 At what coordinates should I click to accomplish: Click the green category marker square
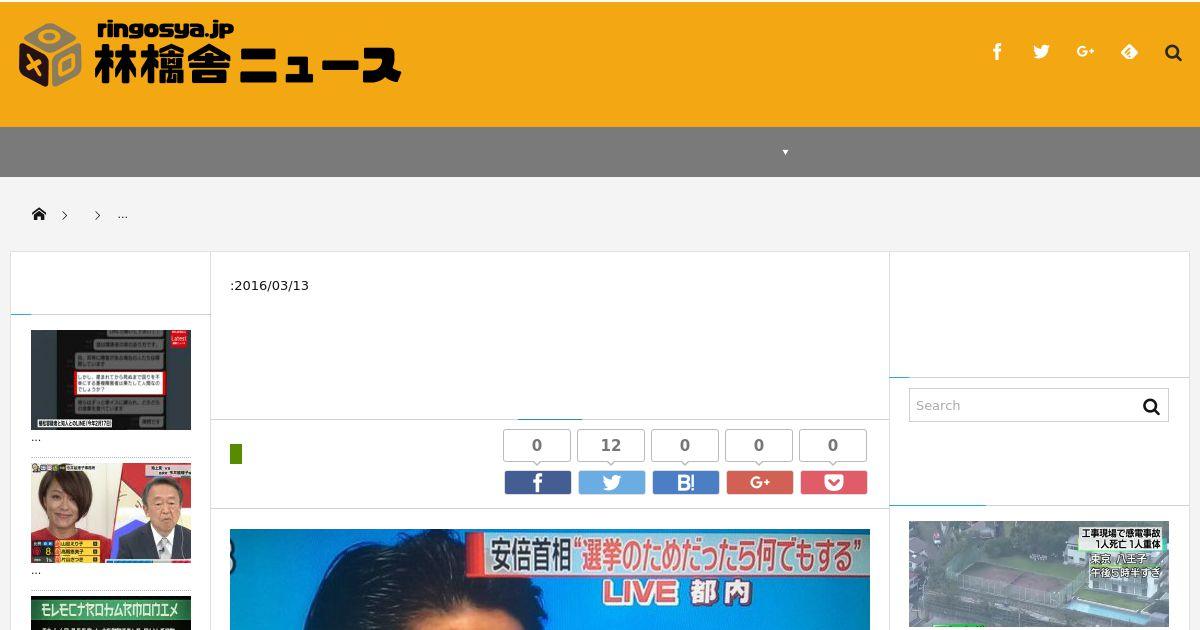point(236,454)
